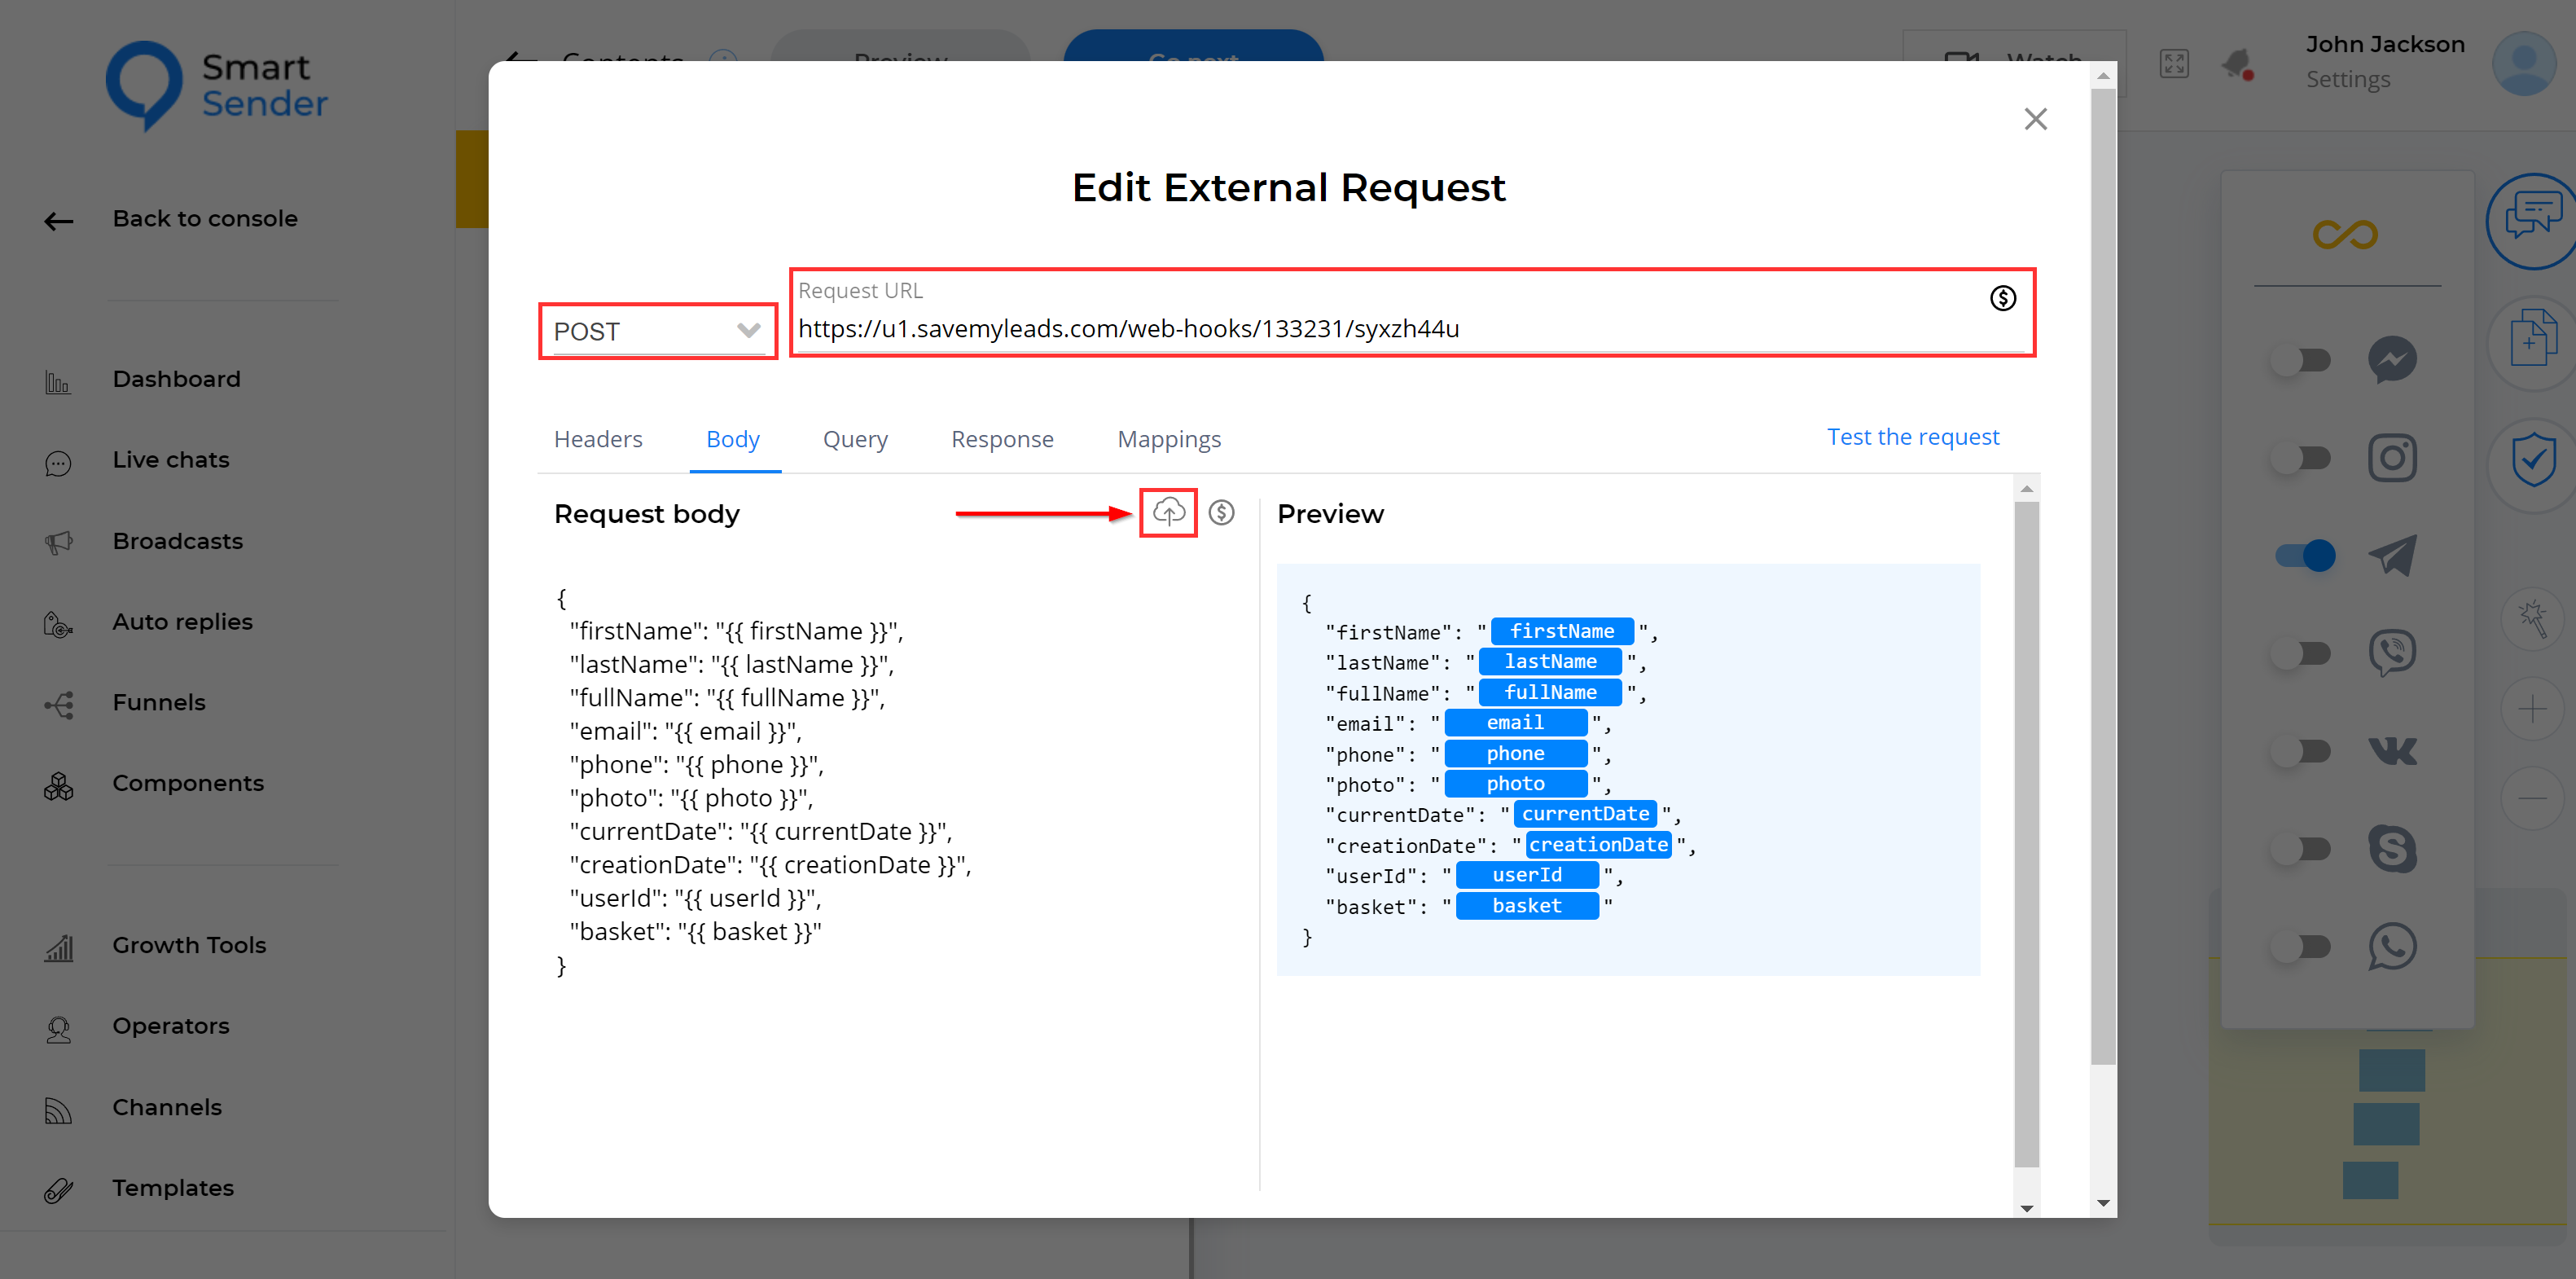Close the Edit External Request dialog
Viewport: 2576px width, 1279px height.
point(2035,119)
